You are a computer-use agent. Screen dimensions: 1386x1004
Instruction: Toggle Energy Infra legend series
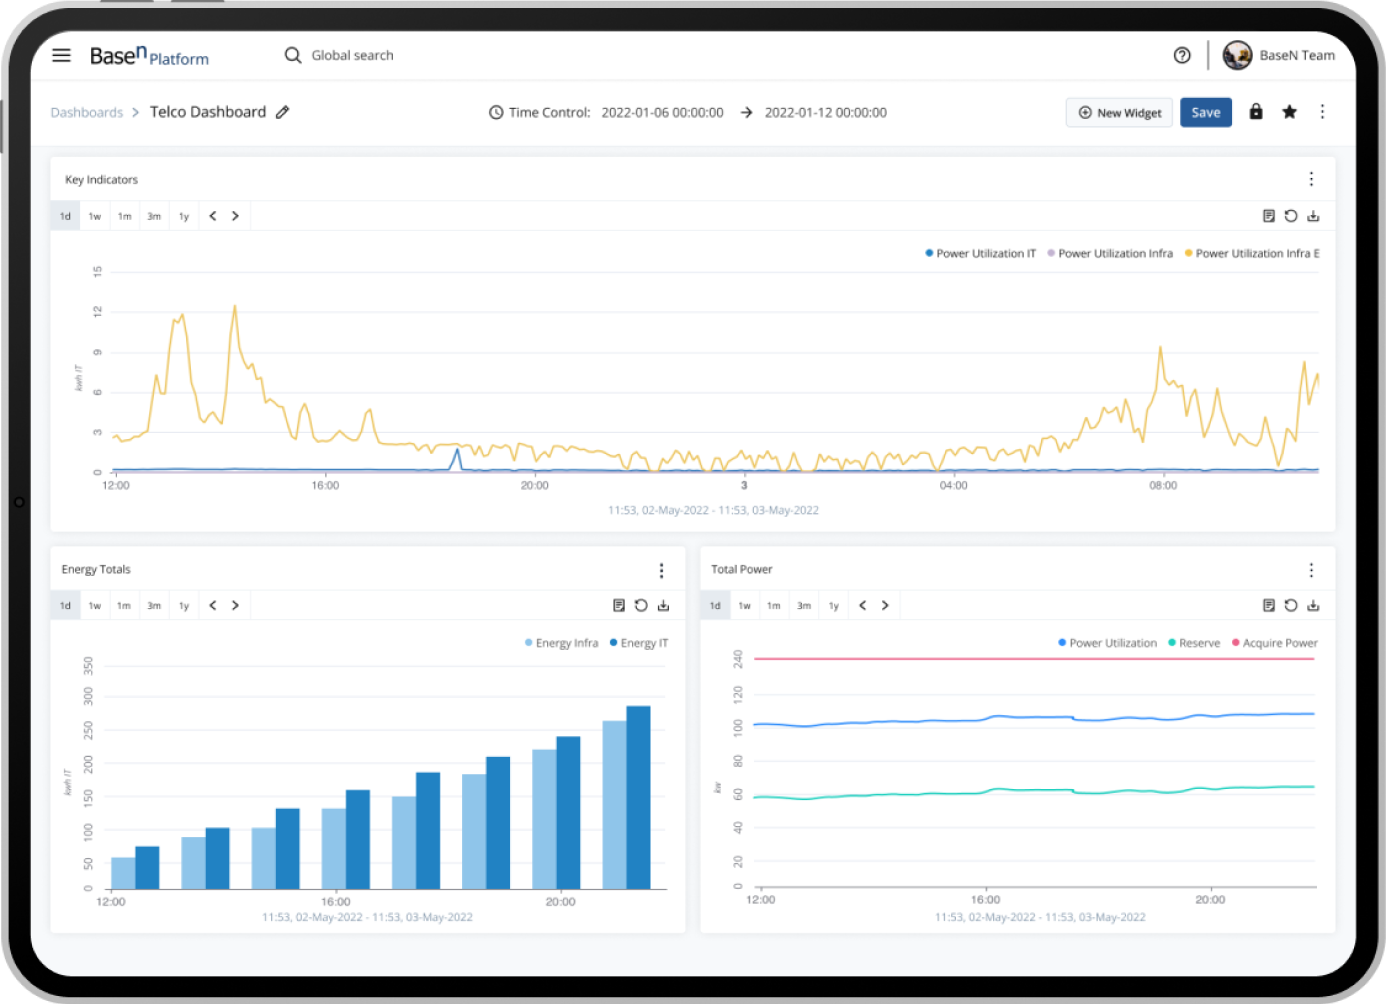(x=562, y=643)
